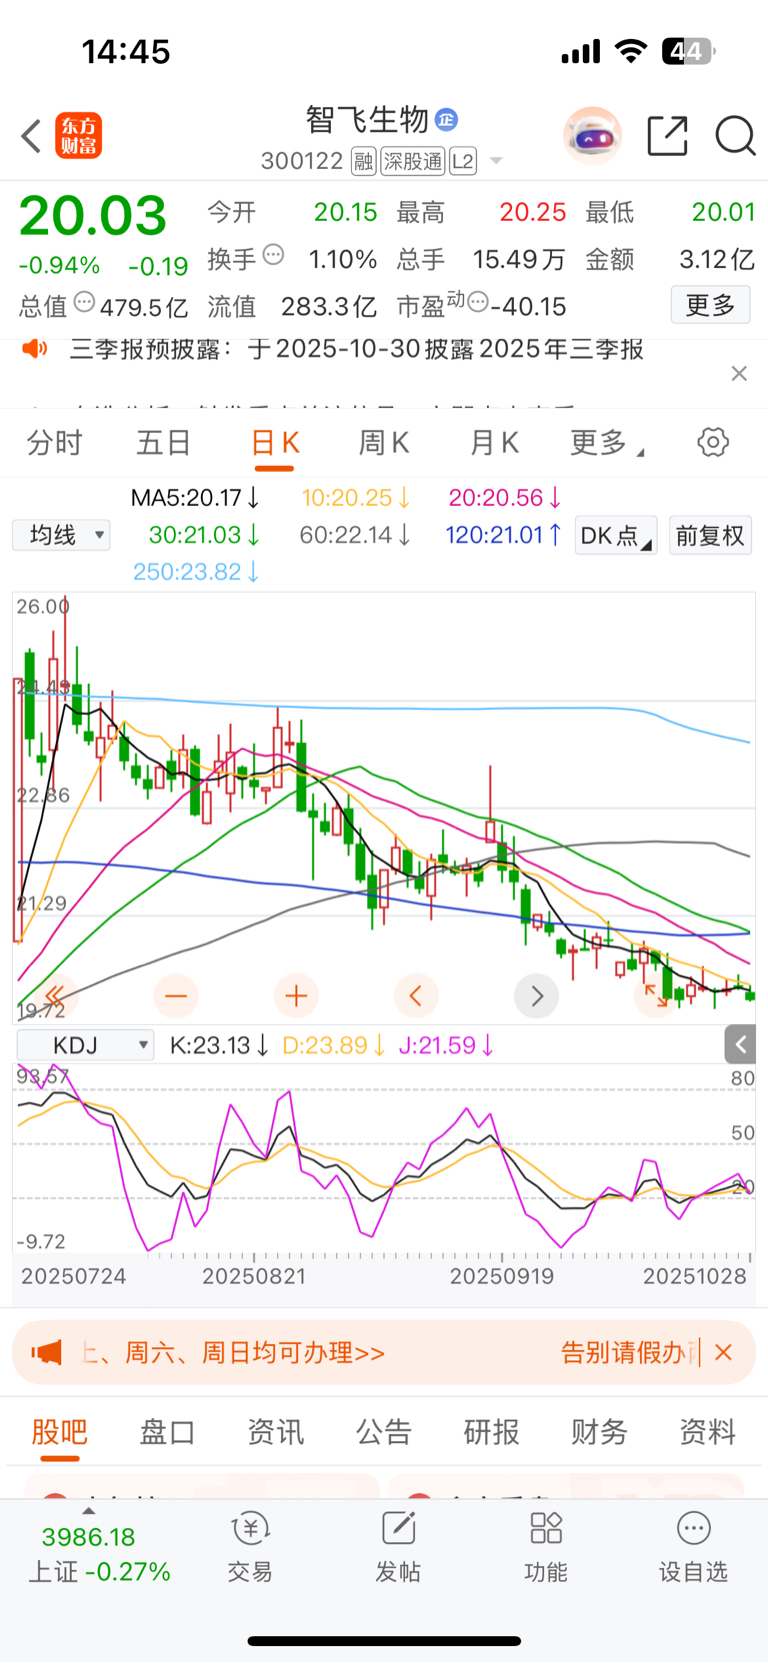768x1663 pixels.
Task: Switch to 周K chart tab
Action: (384, 442)
